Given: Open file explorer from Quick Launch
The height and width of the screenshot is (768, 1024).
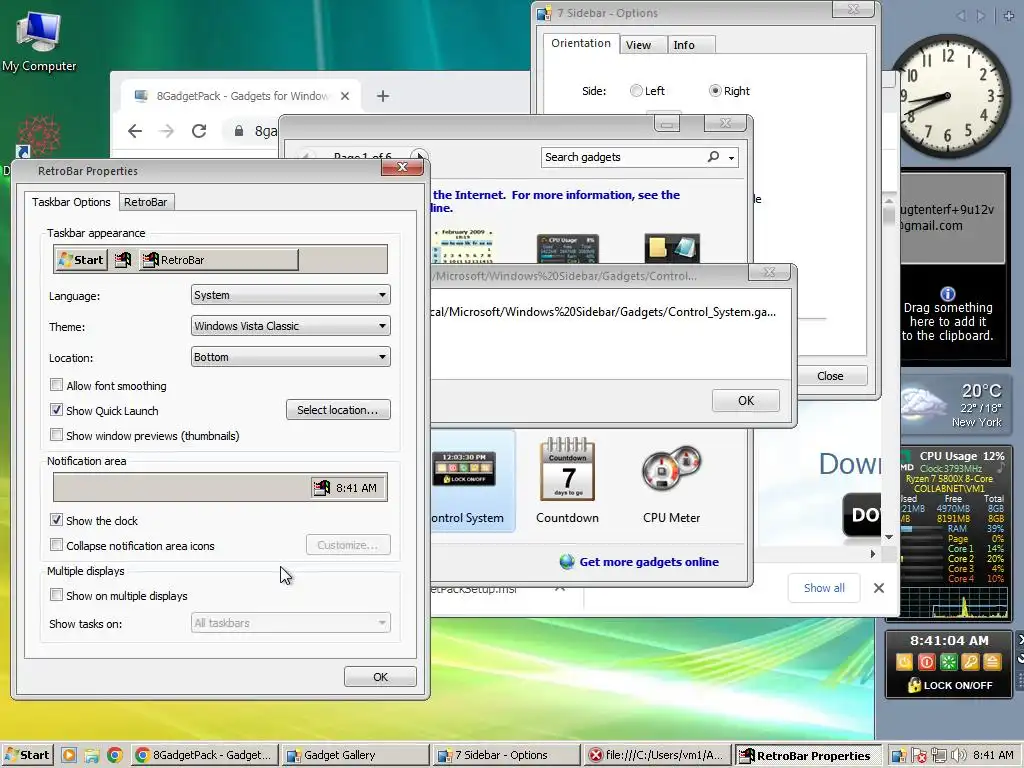Looking at the screenshot, I should 92,756.
